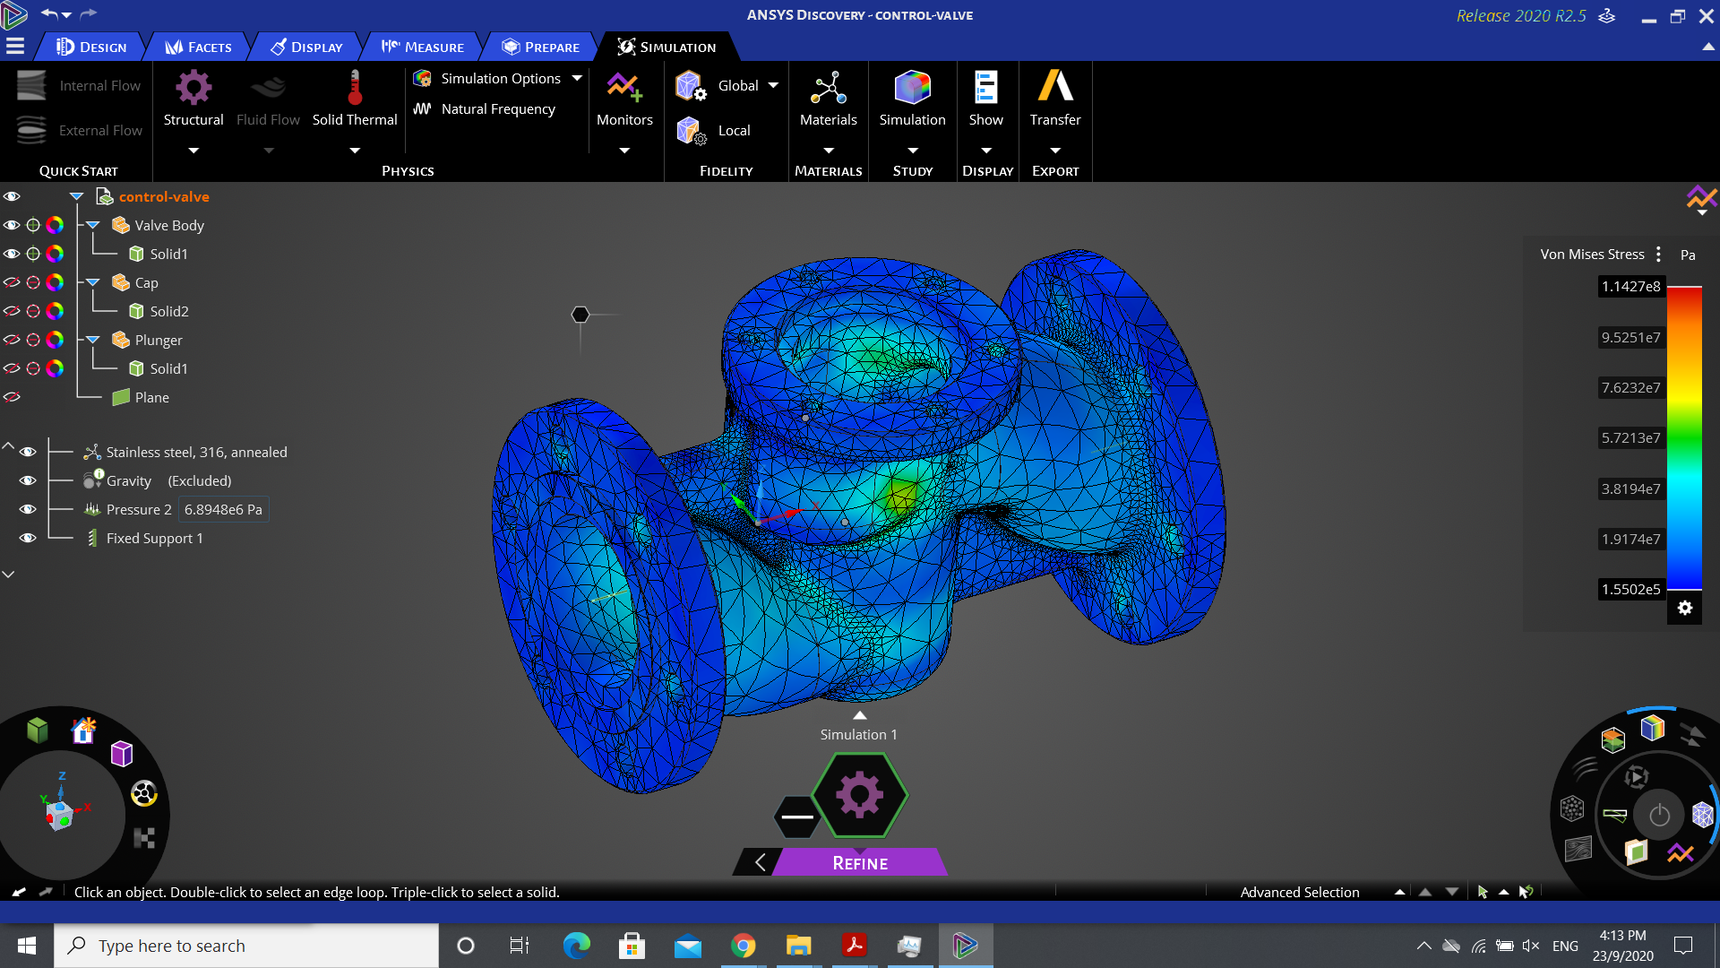This screenshot has width=1720, height=968.
Task: Toggle visibility of Stainless steel material
Action: point(27,452)
